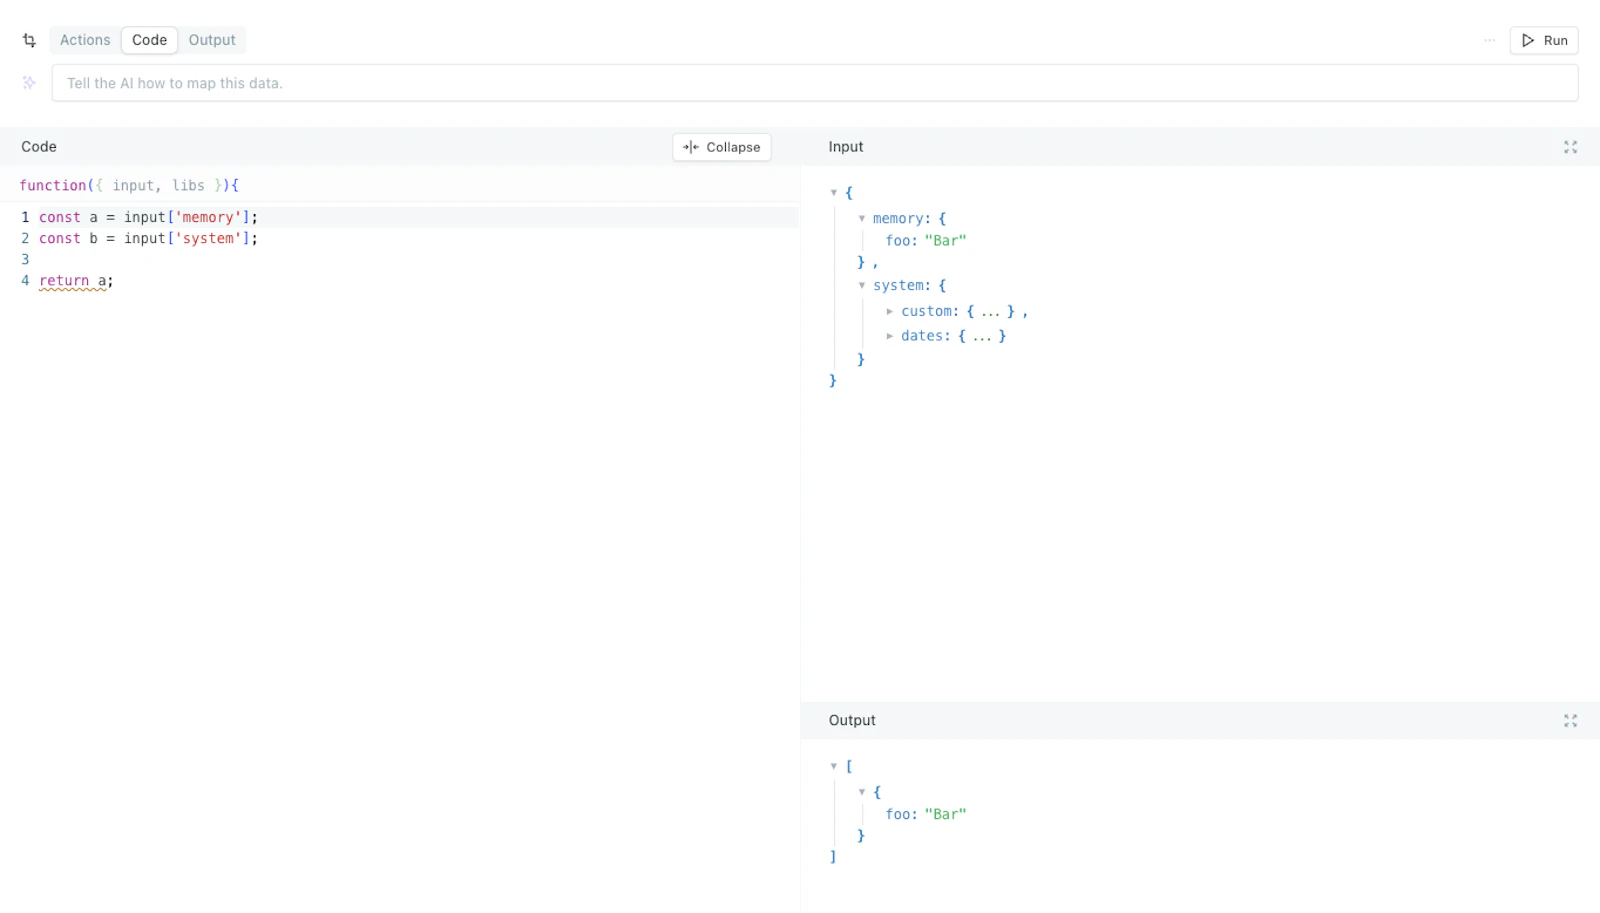The image size is (1600, 913).
Task: Place cursor on return a; code line
Action: (408, 281)
